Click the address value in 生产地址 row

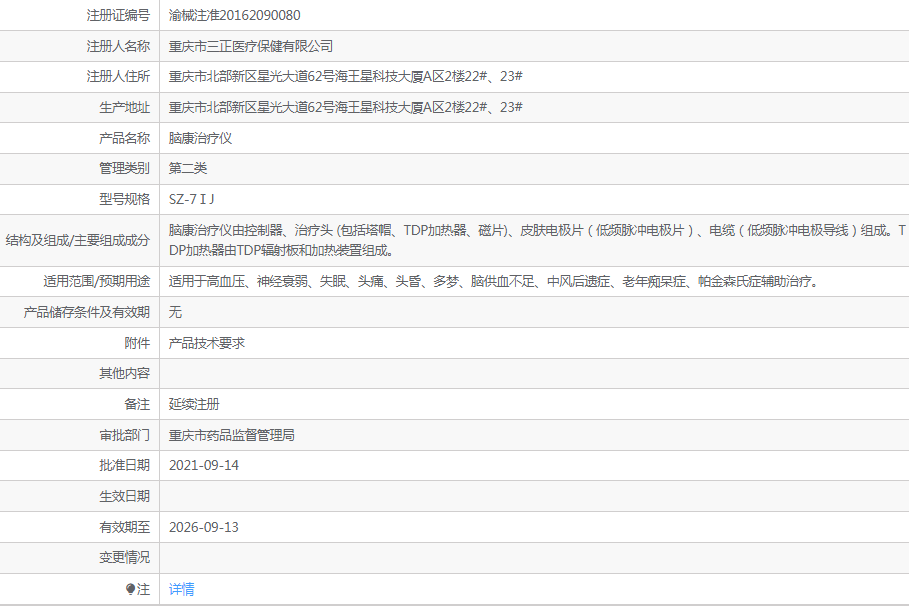[346, 107]
